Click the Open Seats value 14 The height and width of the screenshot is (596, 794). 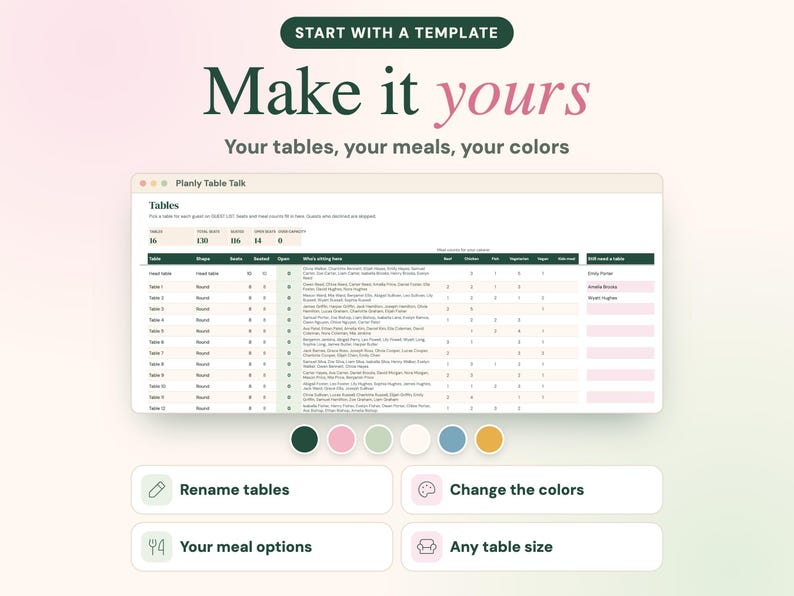coord(258,241)
